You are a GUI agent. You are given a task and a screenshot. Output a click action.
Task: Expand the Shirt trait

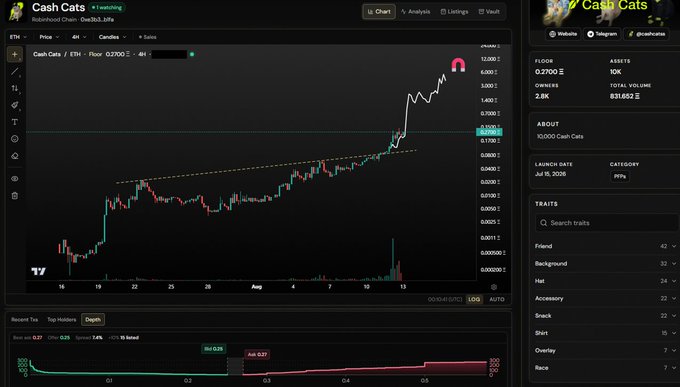(x=605, y=333)
